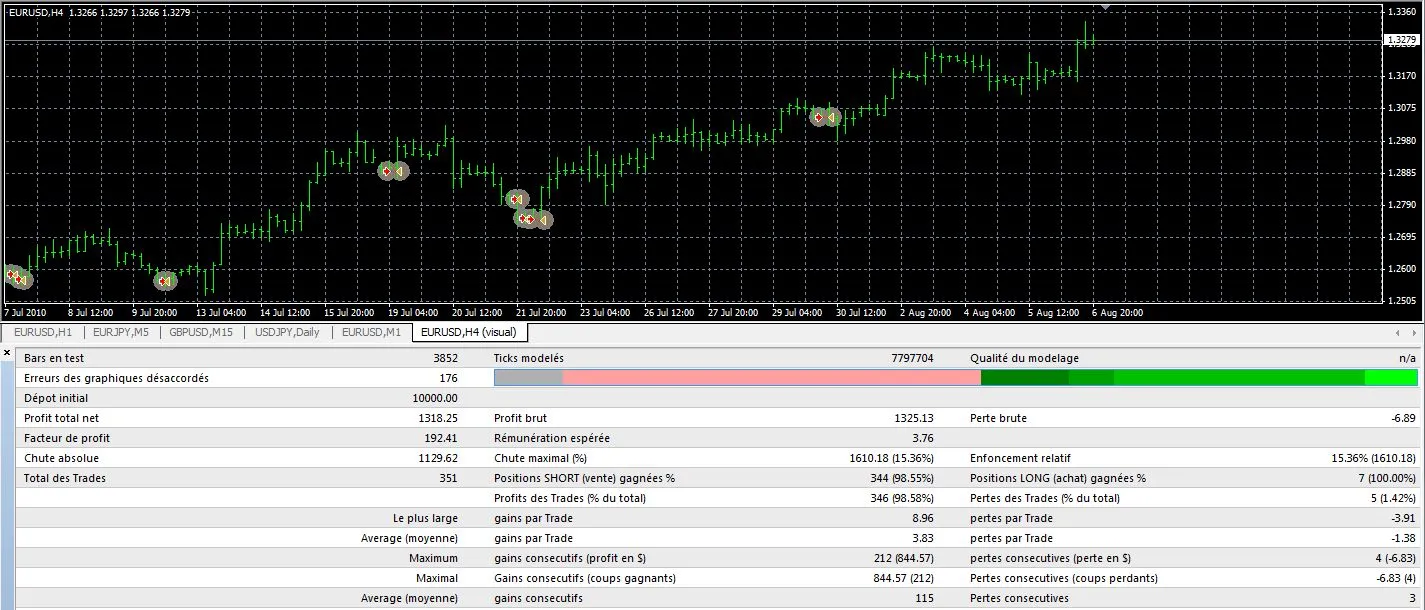Click the chart shift triangle marker
This screenshot has width=1425, height=610.
coord(1105,7)
